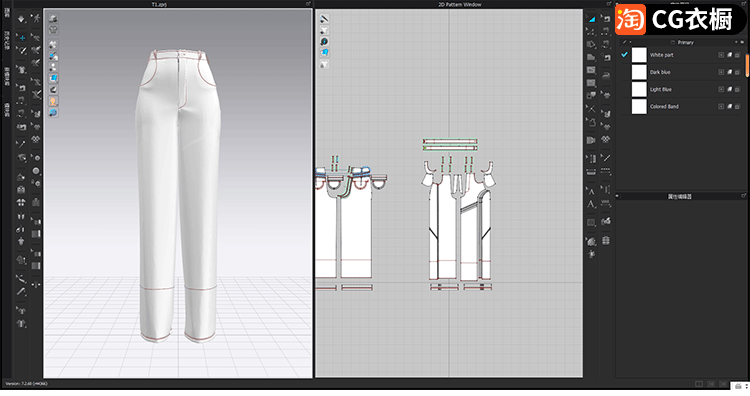Click the orange scrollbar in the fabric list

pyautogui.click(x=747, y=65)
